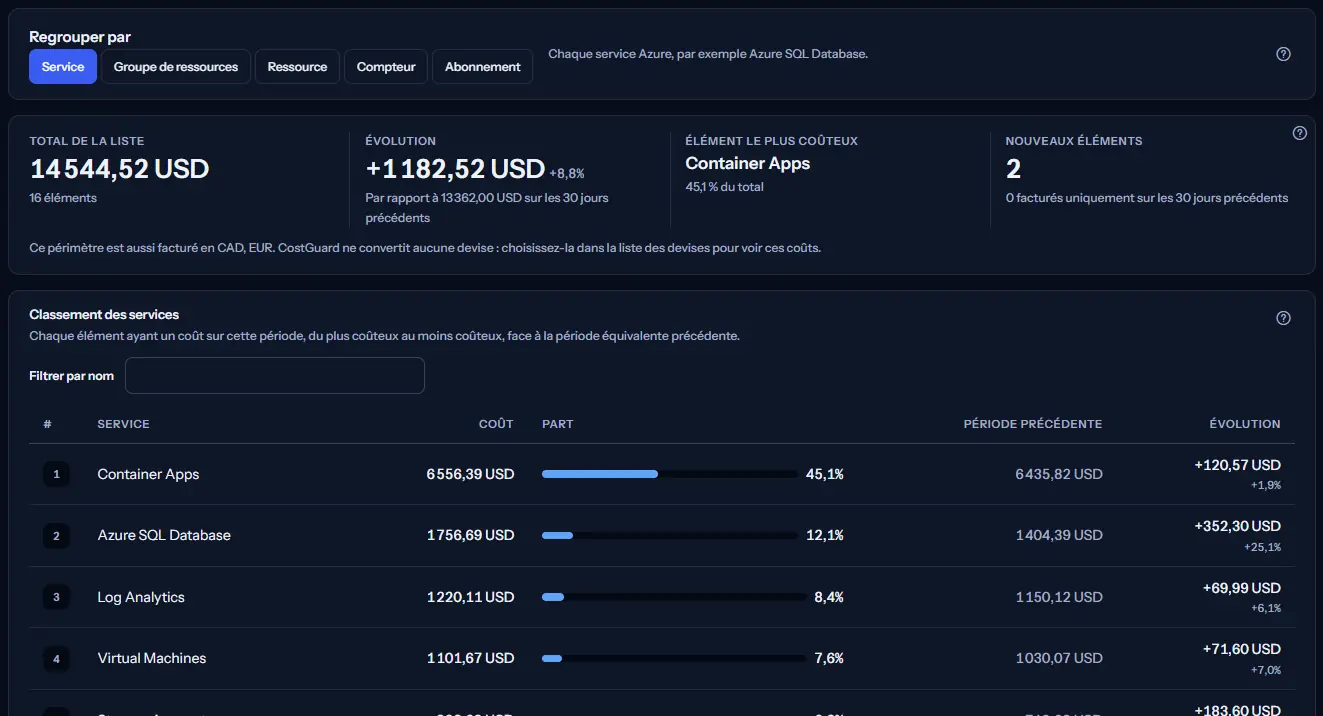
Task: Click the ÉVOLUTION column header
Action: point(1245,424)
